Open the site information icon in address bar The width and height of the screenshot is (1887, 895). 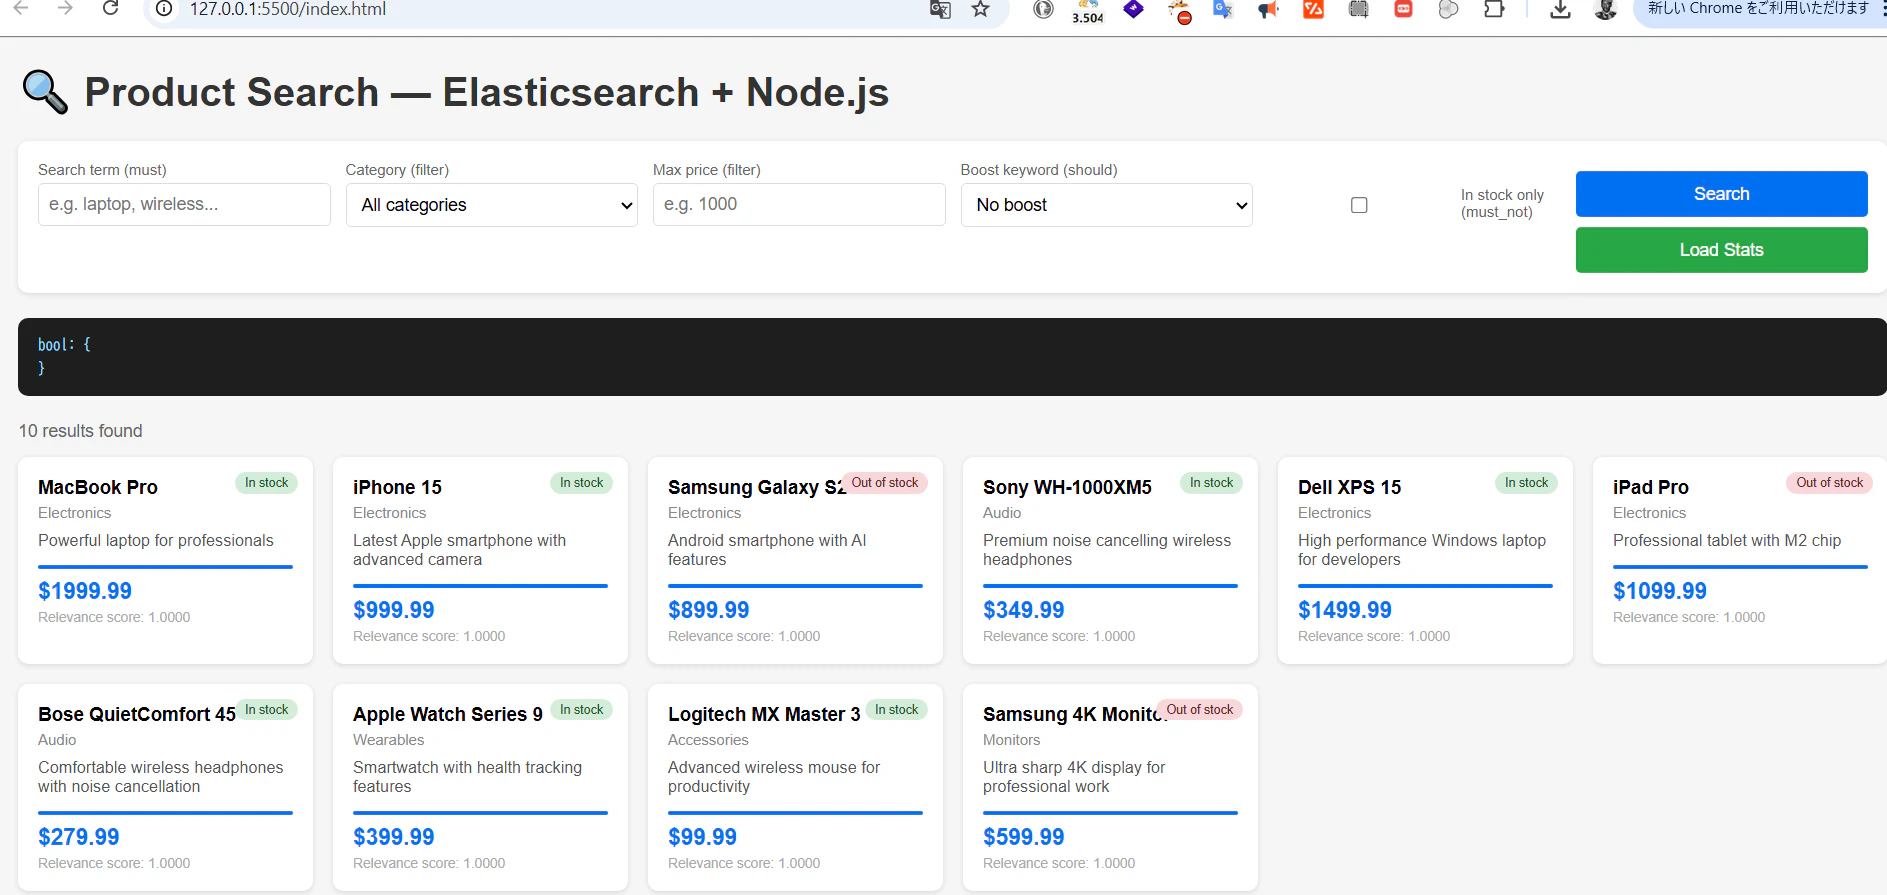165,9
